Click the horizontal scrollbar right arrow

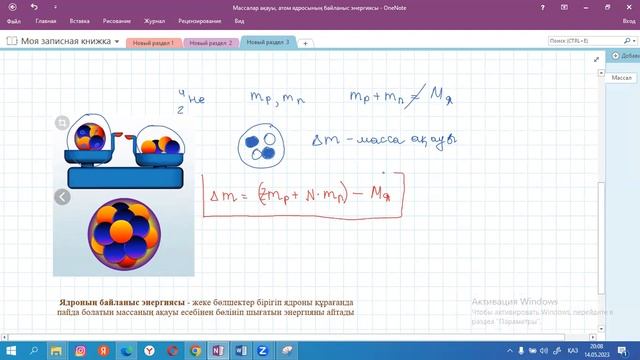[593, 337]
